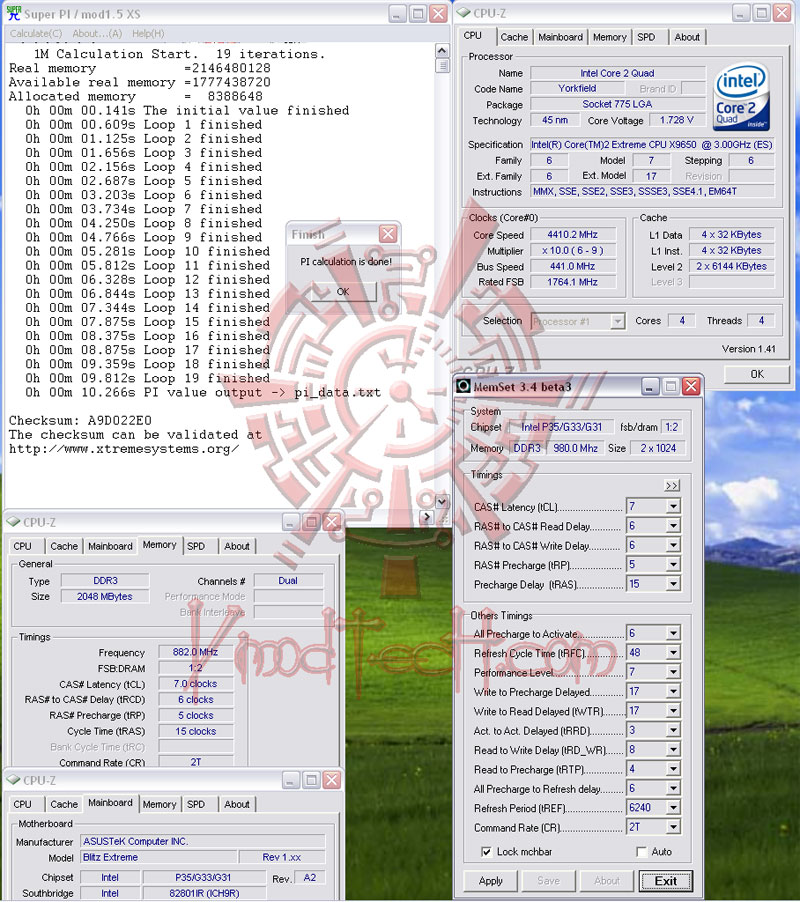The width and height of the screenshot is (800, 902).
Task: Open Read to Precharge (tRTP) dropdown
Action: [673, 769]
